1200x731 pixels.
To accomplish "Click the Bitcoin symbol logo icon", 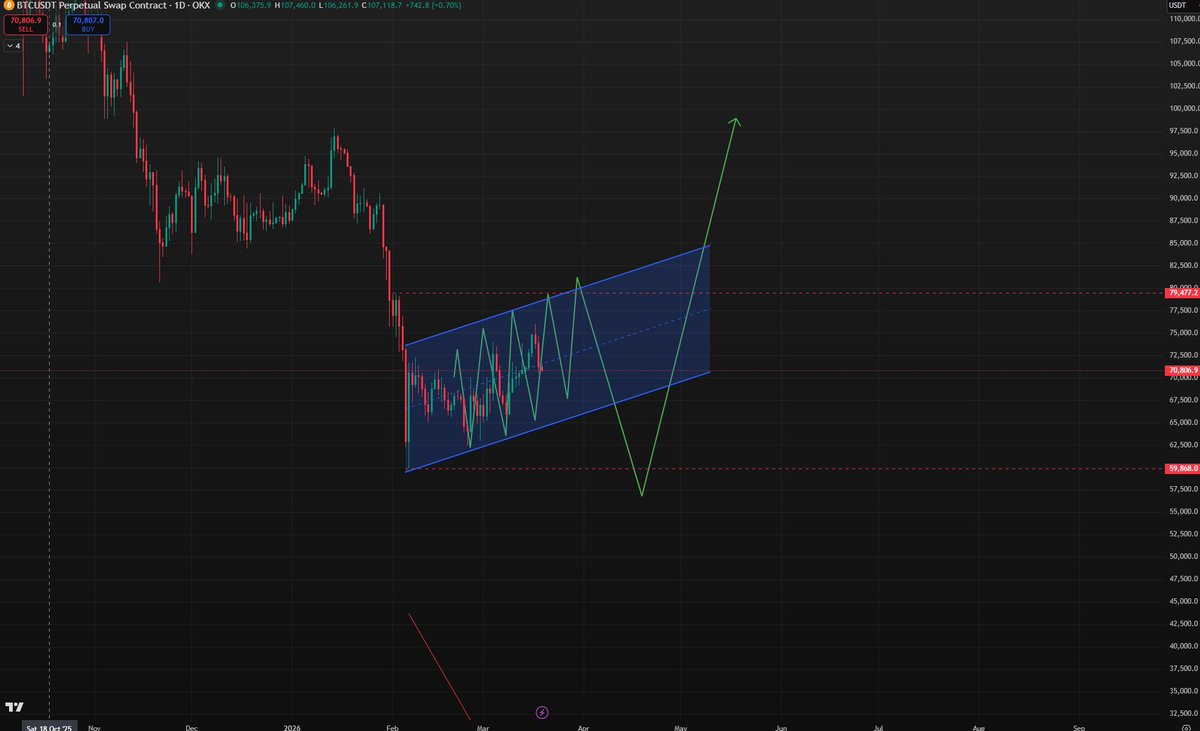I will coord(8,5).
